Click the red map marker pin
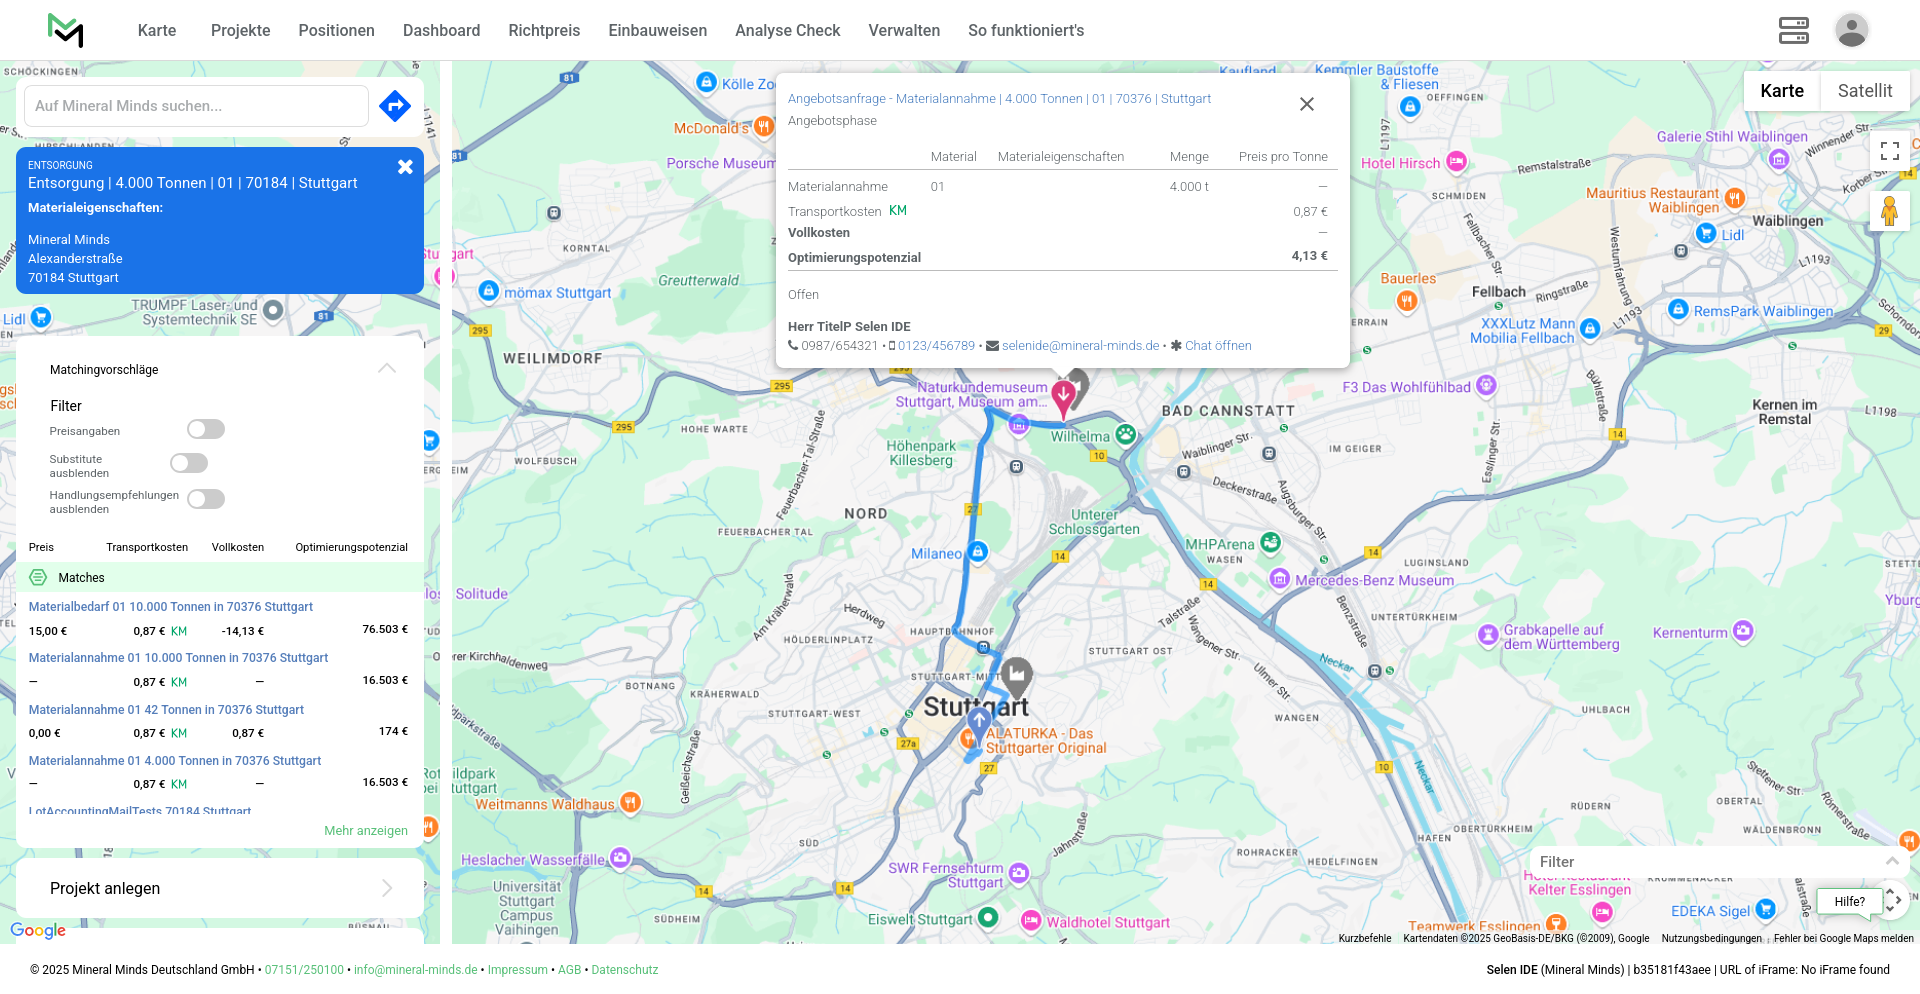 click(x=1063, y=397)
